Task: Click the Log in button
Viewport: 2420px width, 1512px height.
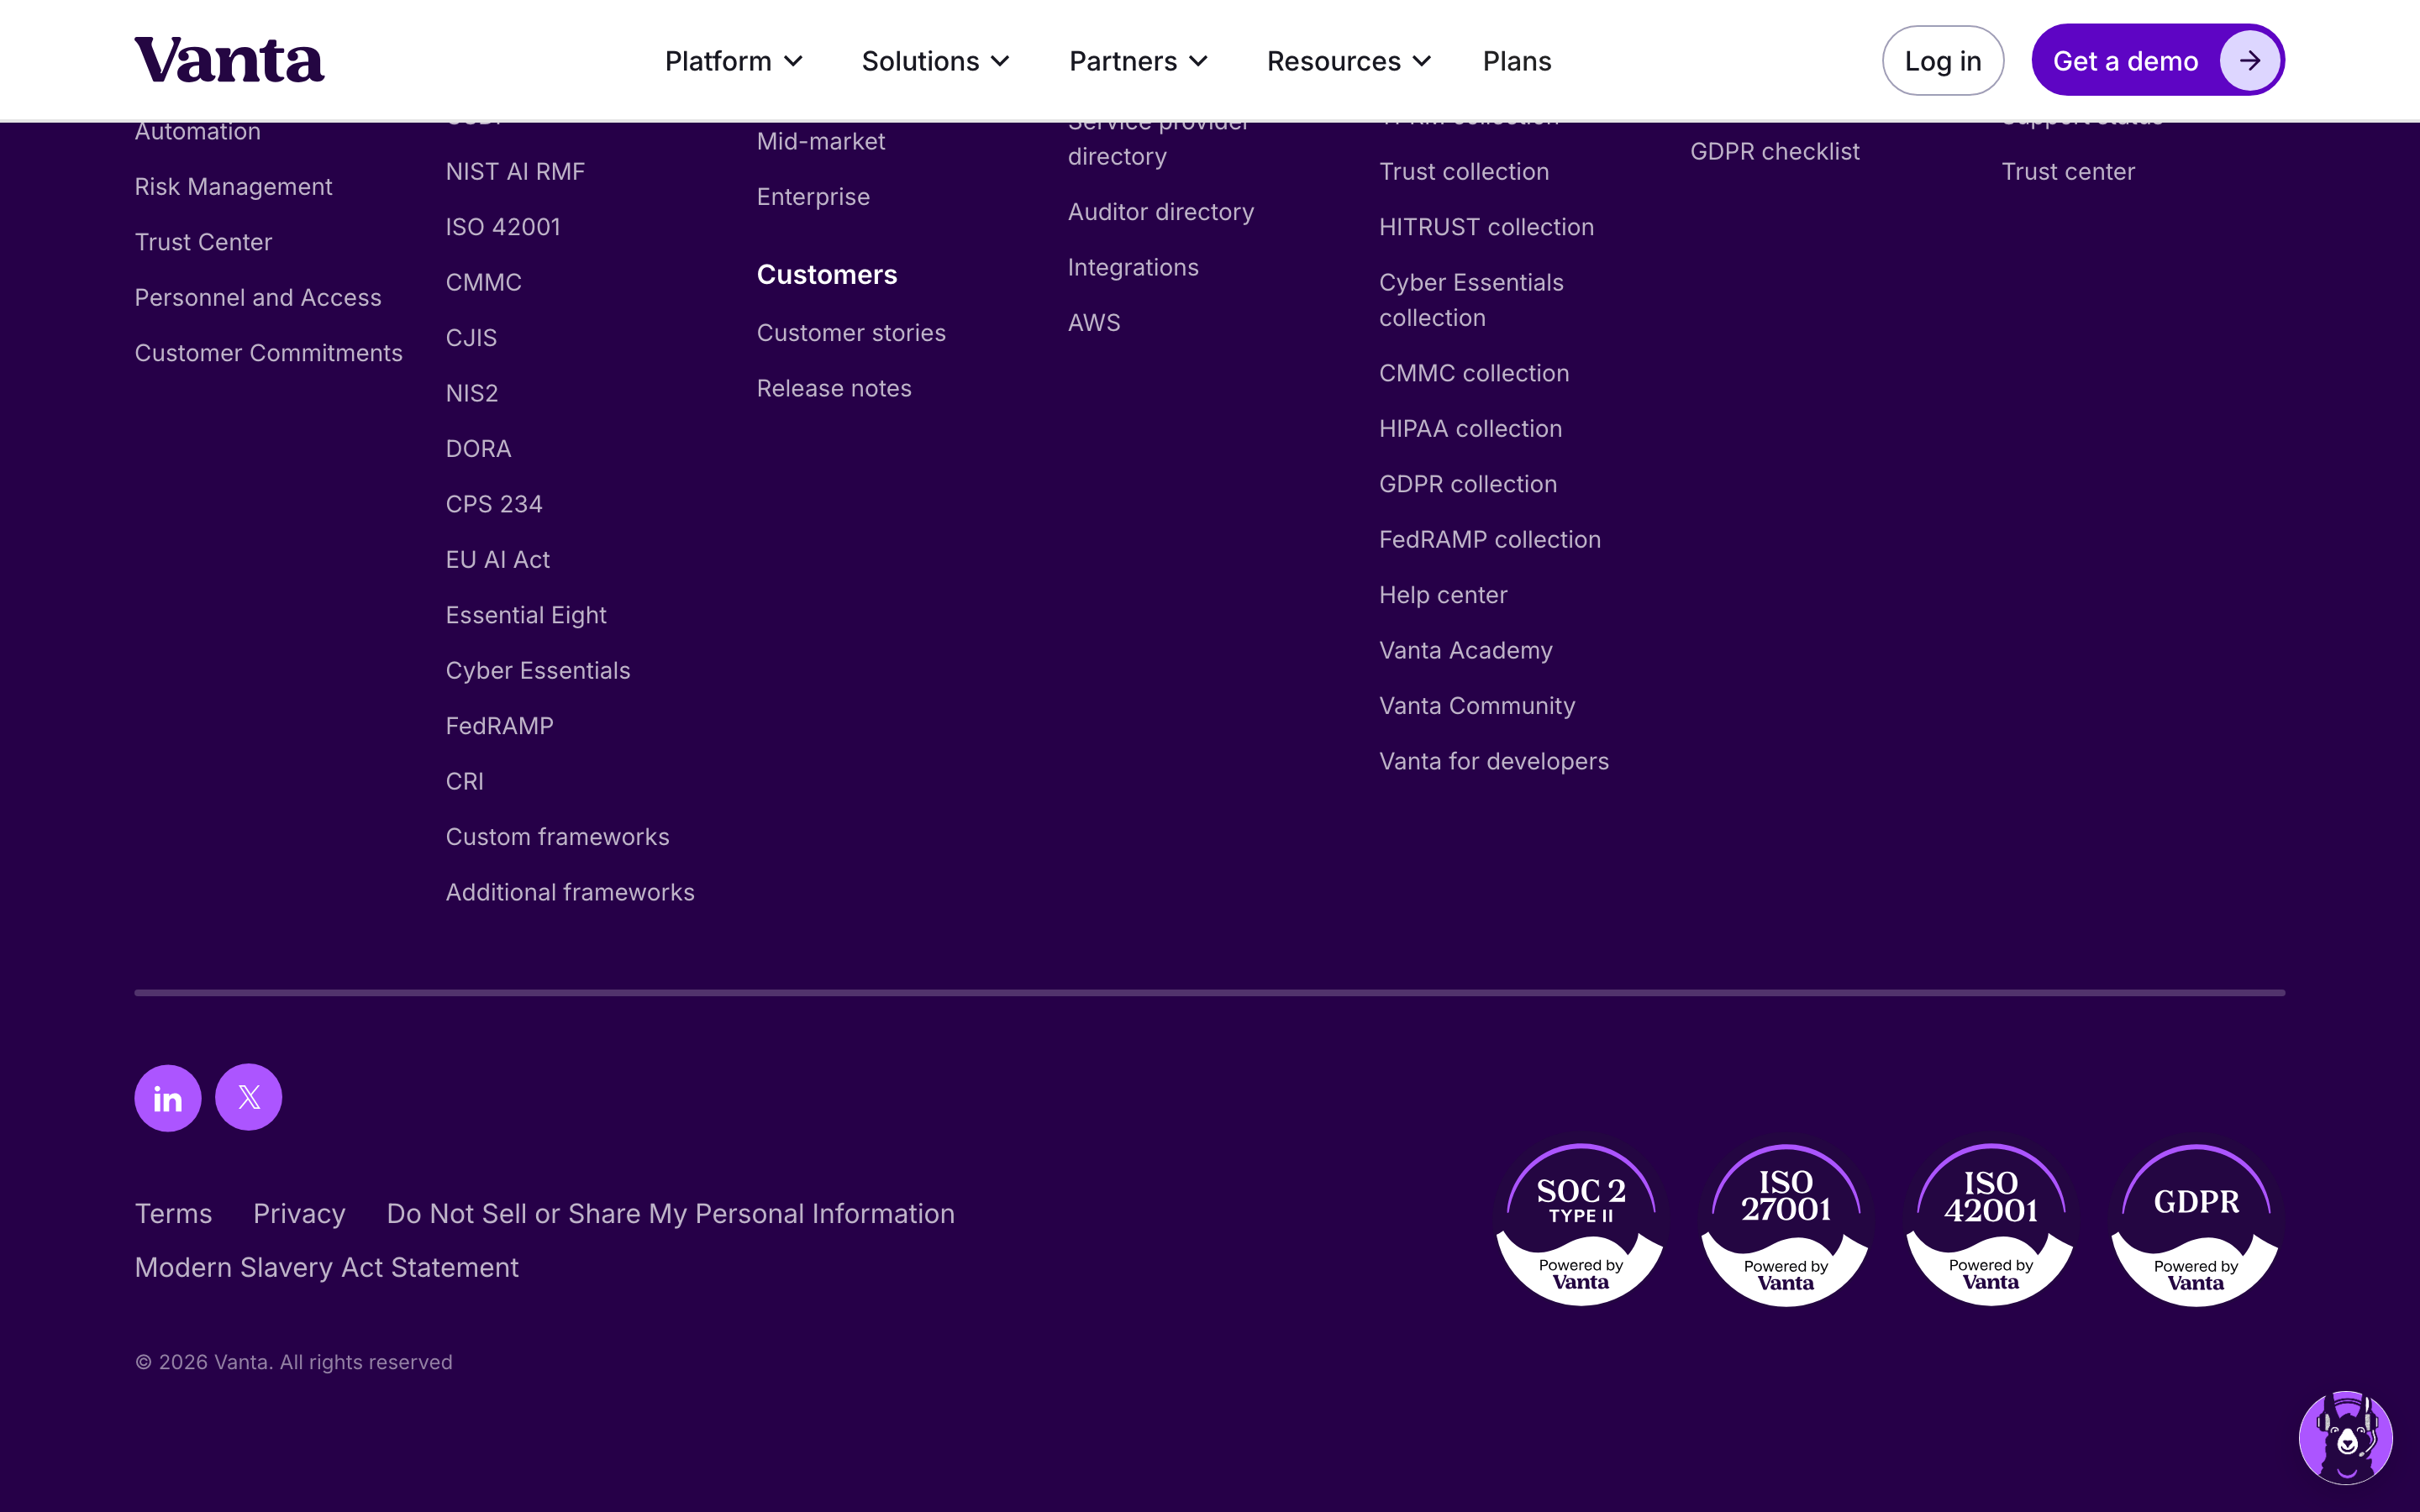Action: (1942, 61)
